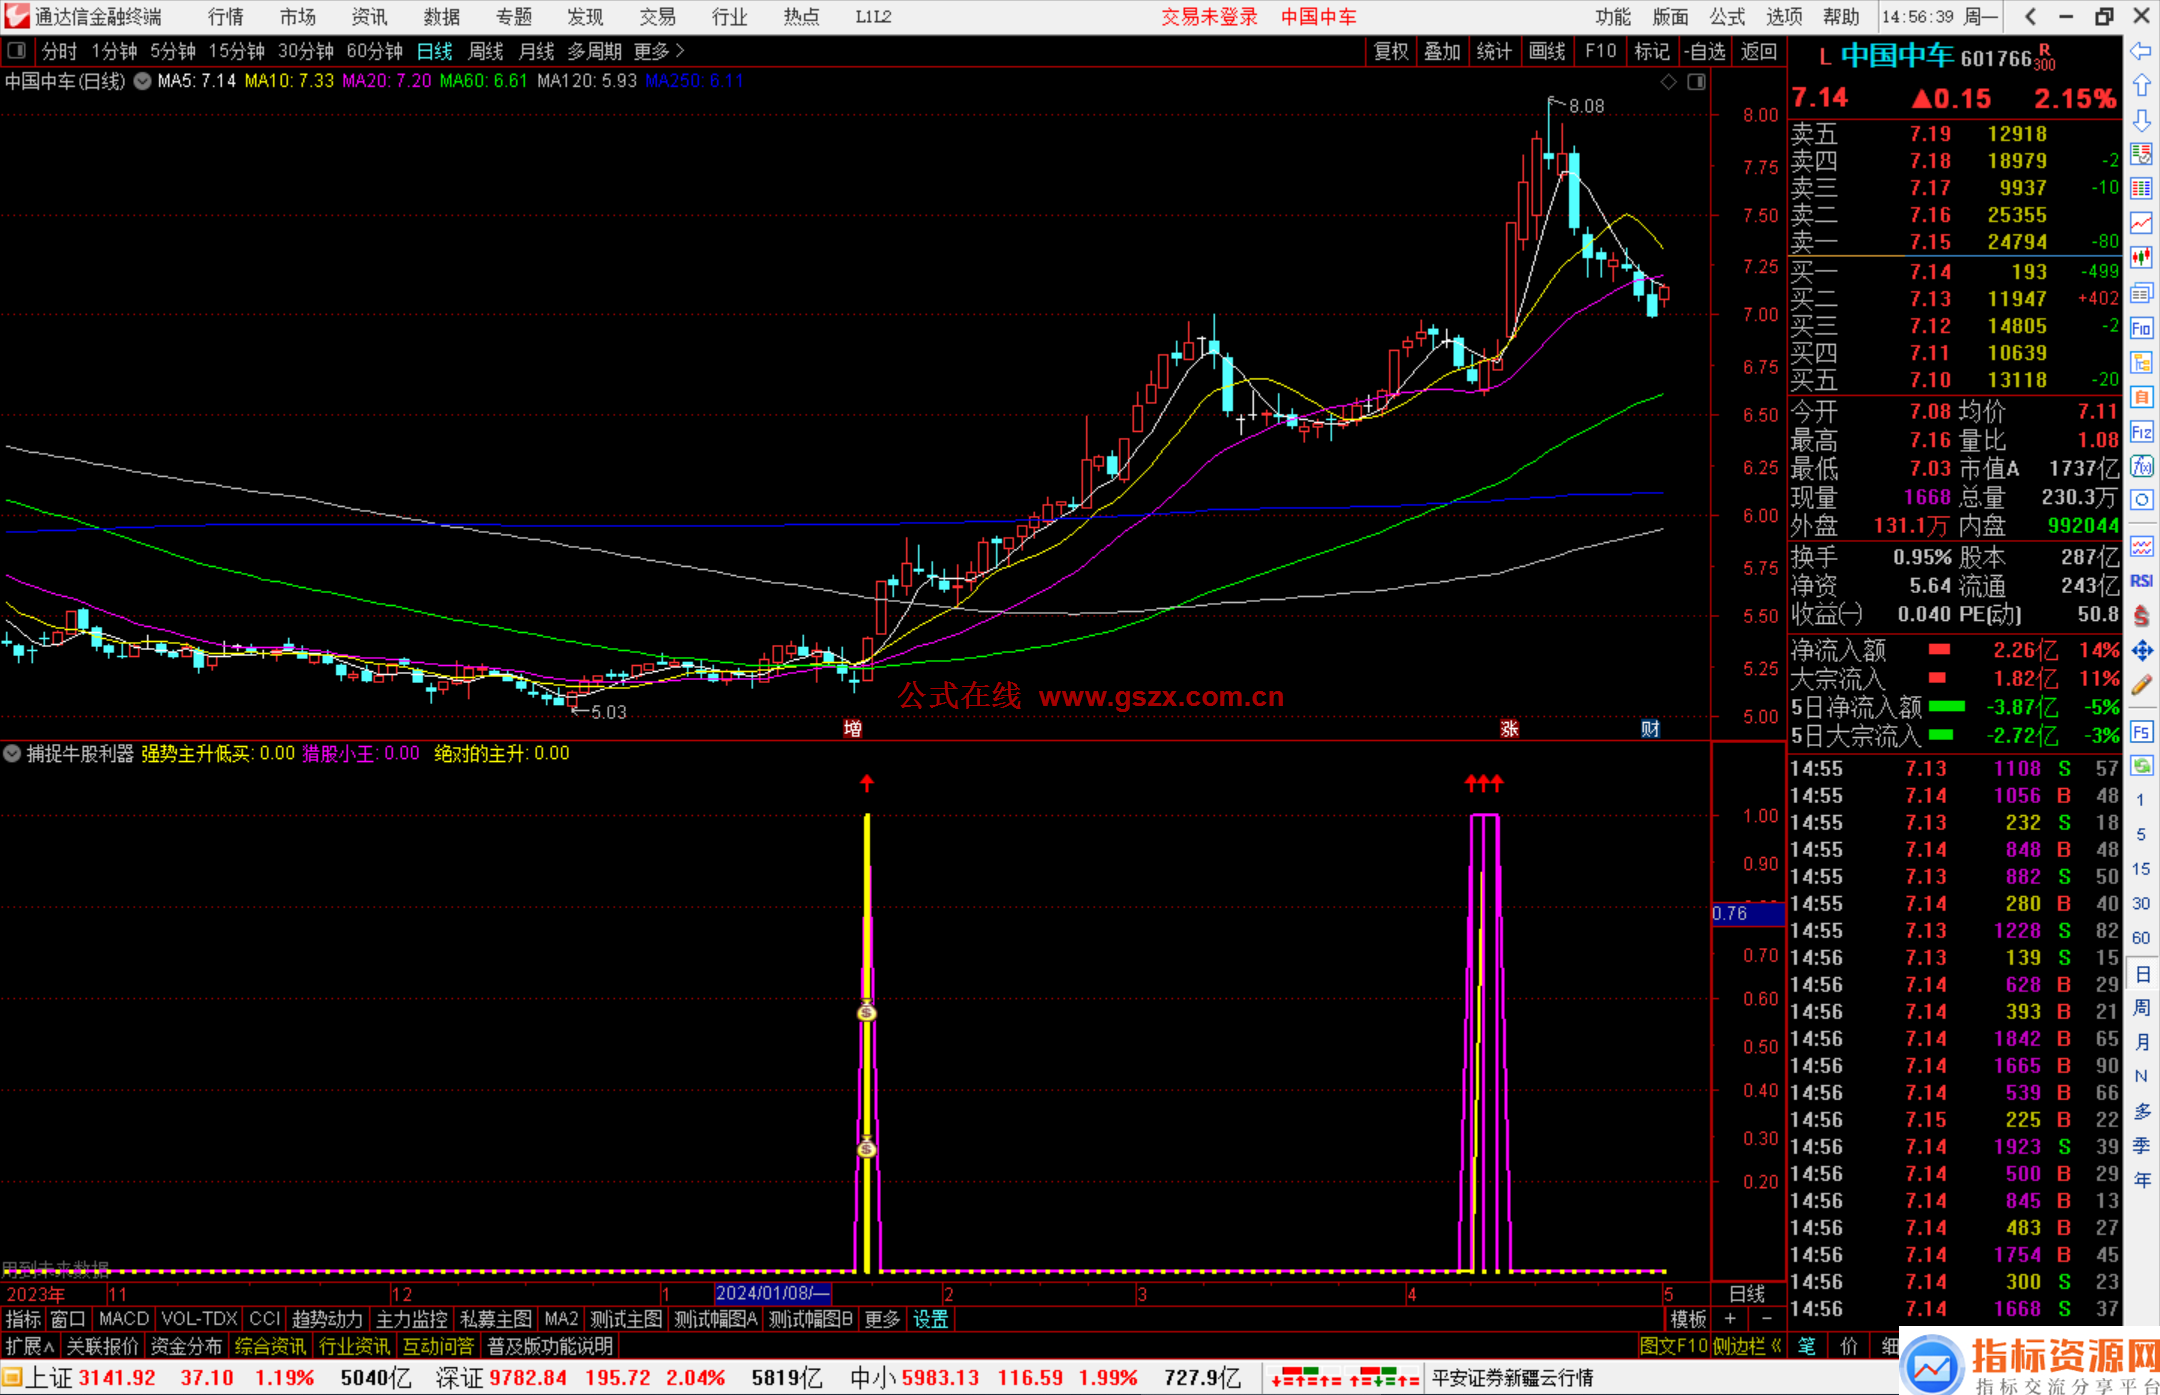The width and height of the screenshot is (2160, 1395).
Task: Switch to 15 minute period in sidebar
Action: click(x=2141, y=869)
